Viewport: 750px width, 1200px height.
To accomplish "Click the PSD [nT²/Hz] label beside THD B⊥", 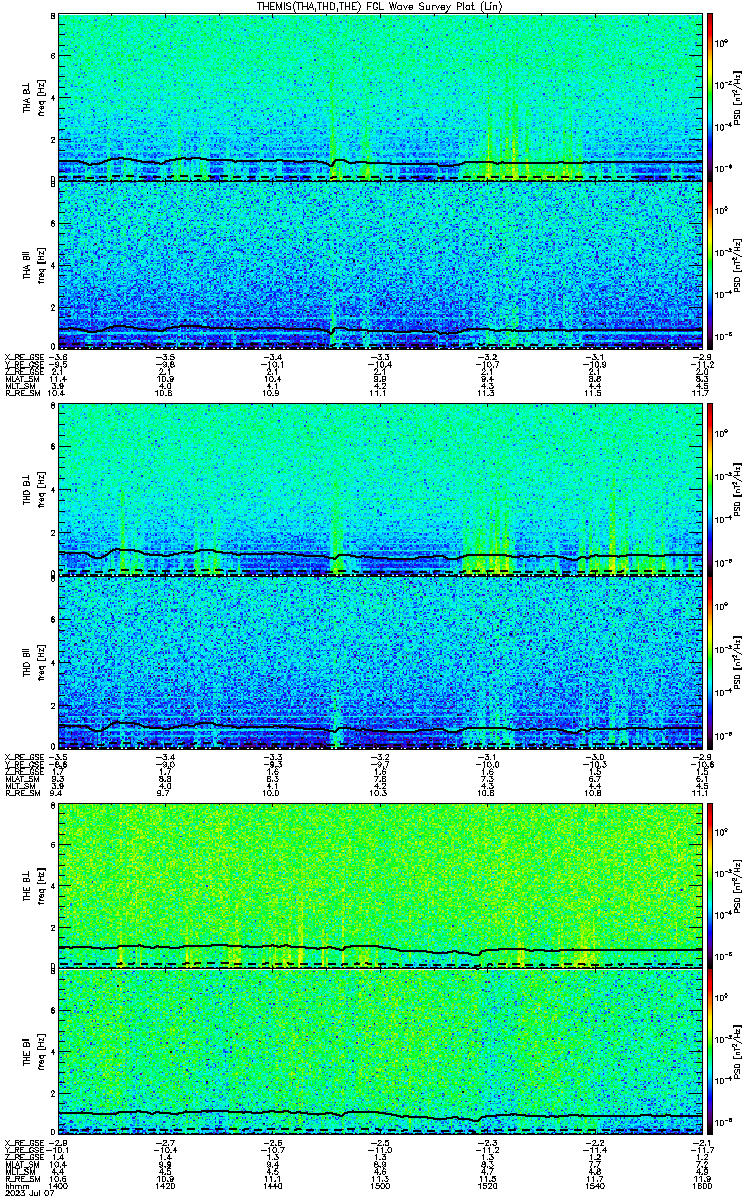I will click(x=738, y=491).
